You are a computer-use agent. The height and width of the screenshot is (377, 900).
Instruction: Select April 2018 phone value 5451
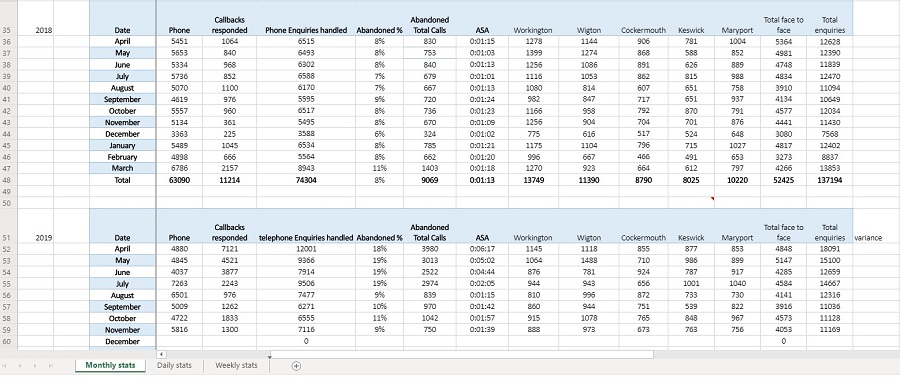click(180, 41)
